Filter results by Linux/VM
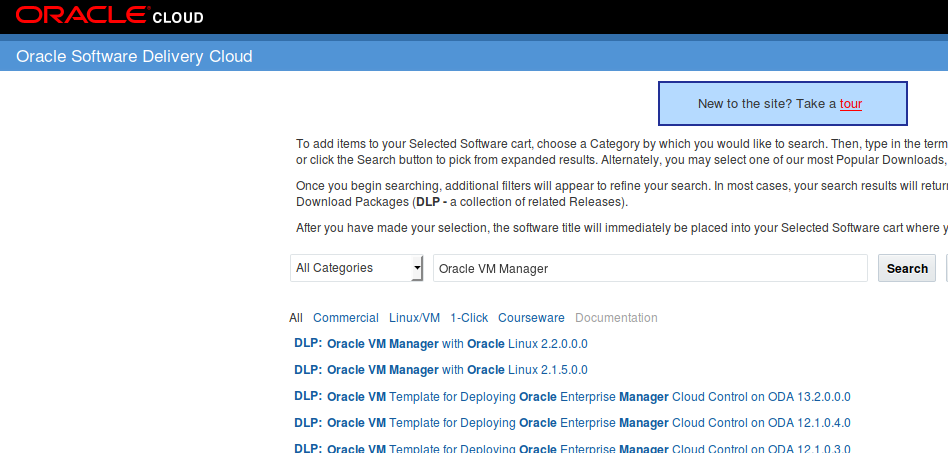948x453 pixels. (414, 318)
